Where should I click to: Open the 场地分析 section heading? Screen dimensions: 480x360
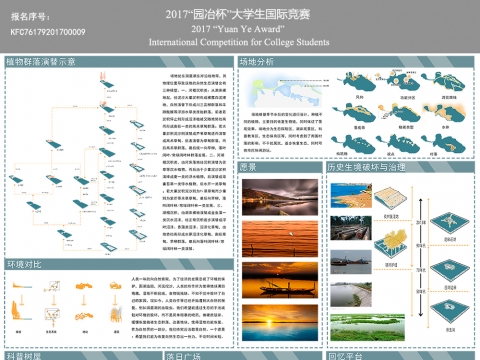tap(257, 62)
